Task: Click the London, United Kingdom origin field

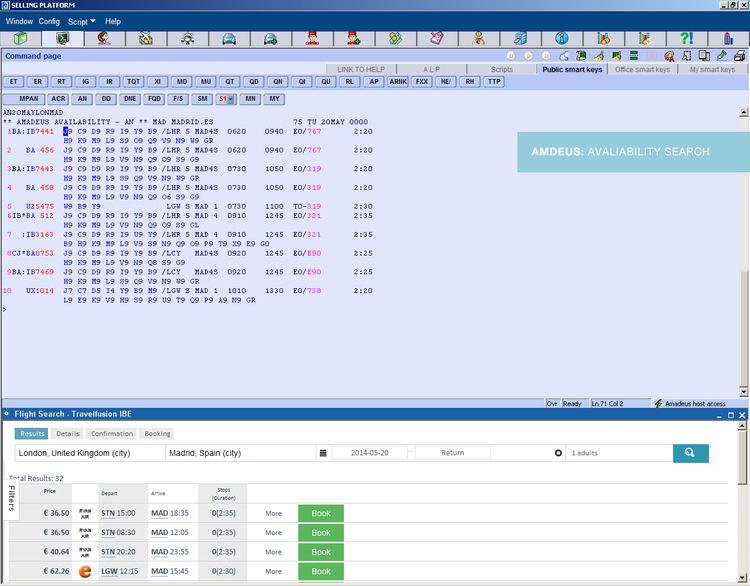Action: click(90, 453)
